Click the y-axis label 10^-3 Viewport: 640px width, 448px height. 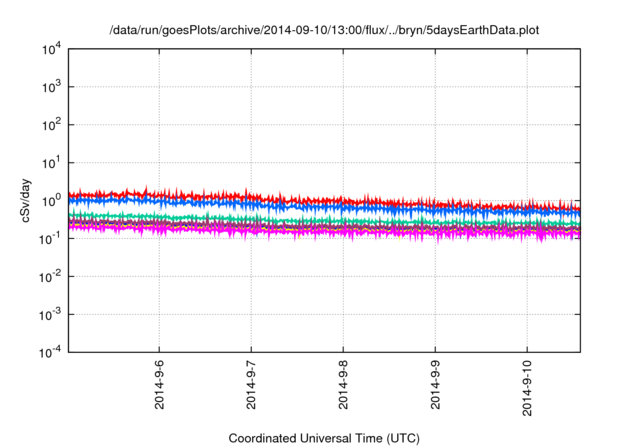(51, 315)
